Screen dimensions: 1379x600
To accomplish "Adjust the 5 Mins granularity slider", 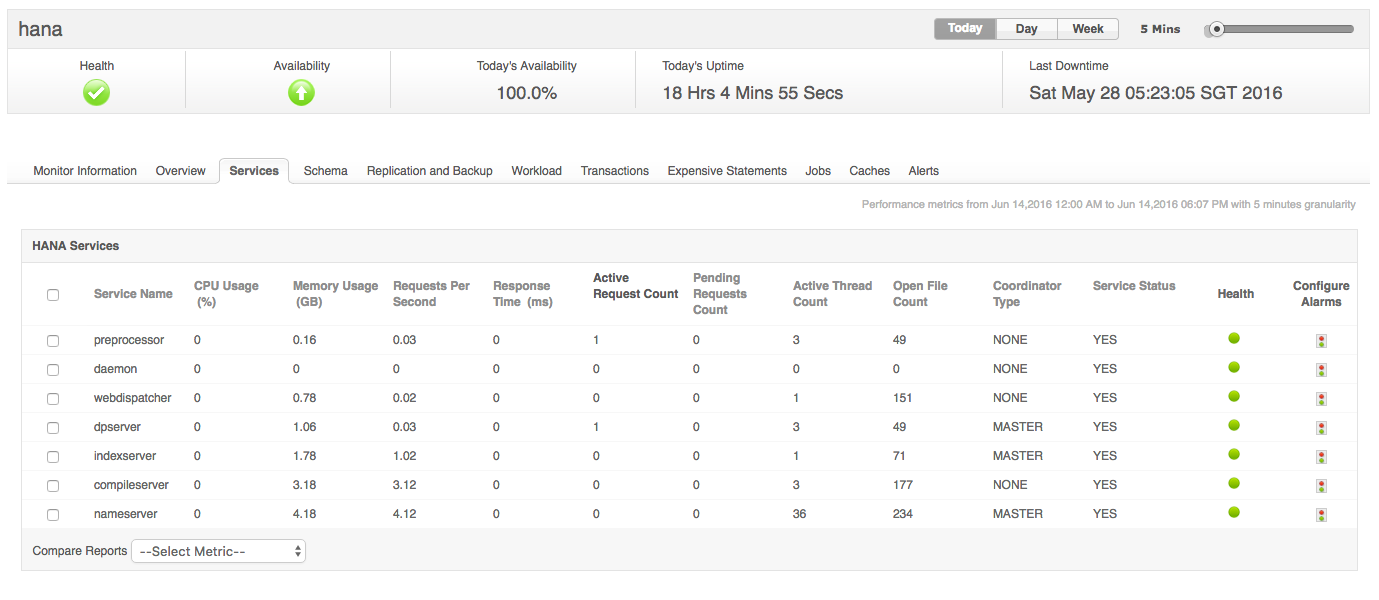I will 1217,29.
